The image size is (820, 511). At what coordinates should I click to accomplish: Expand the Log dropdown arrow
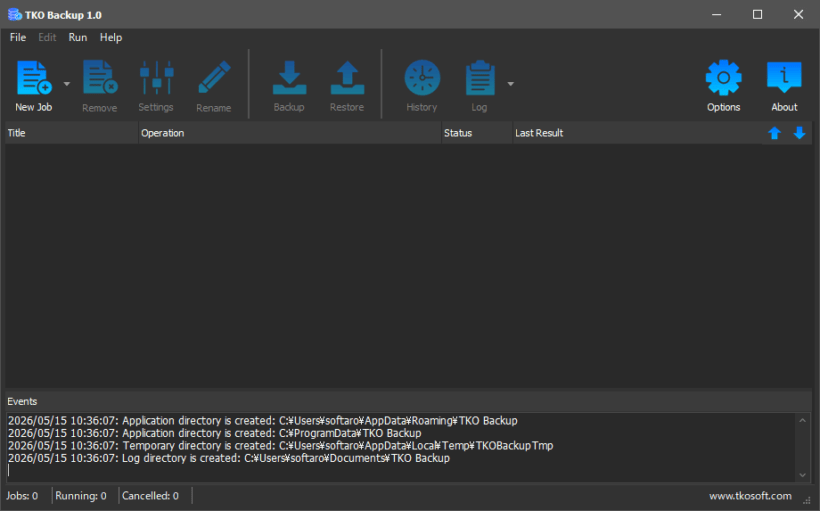coord(510,84)
